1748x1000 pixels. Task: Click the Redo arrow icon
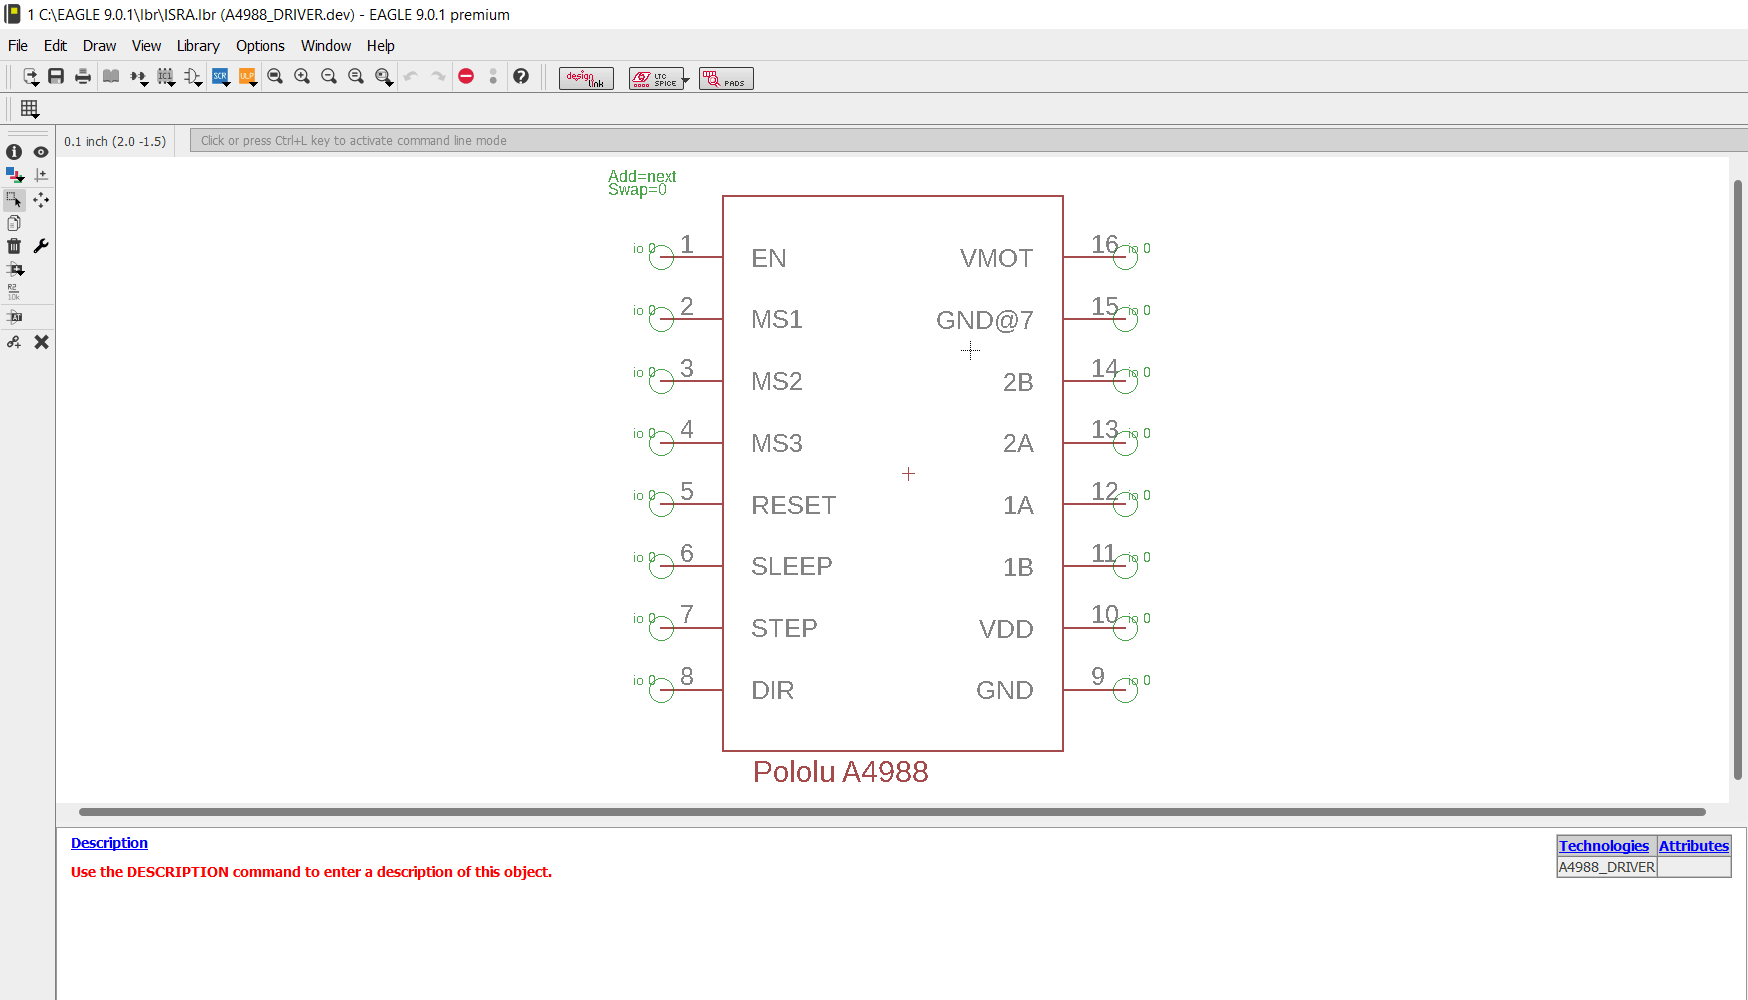tap(438, 76)
